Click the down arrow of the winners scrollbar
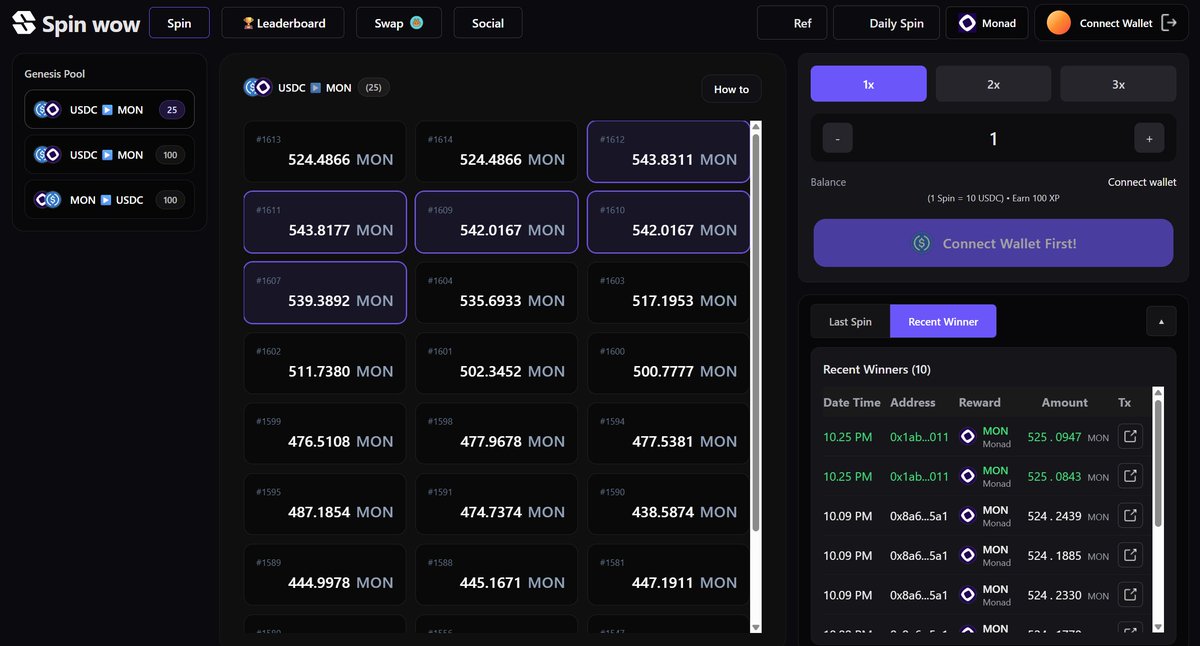The image size is (1200, 646). point(1158,627)
